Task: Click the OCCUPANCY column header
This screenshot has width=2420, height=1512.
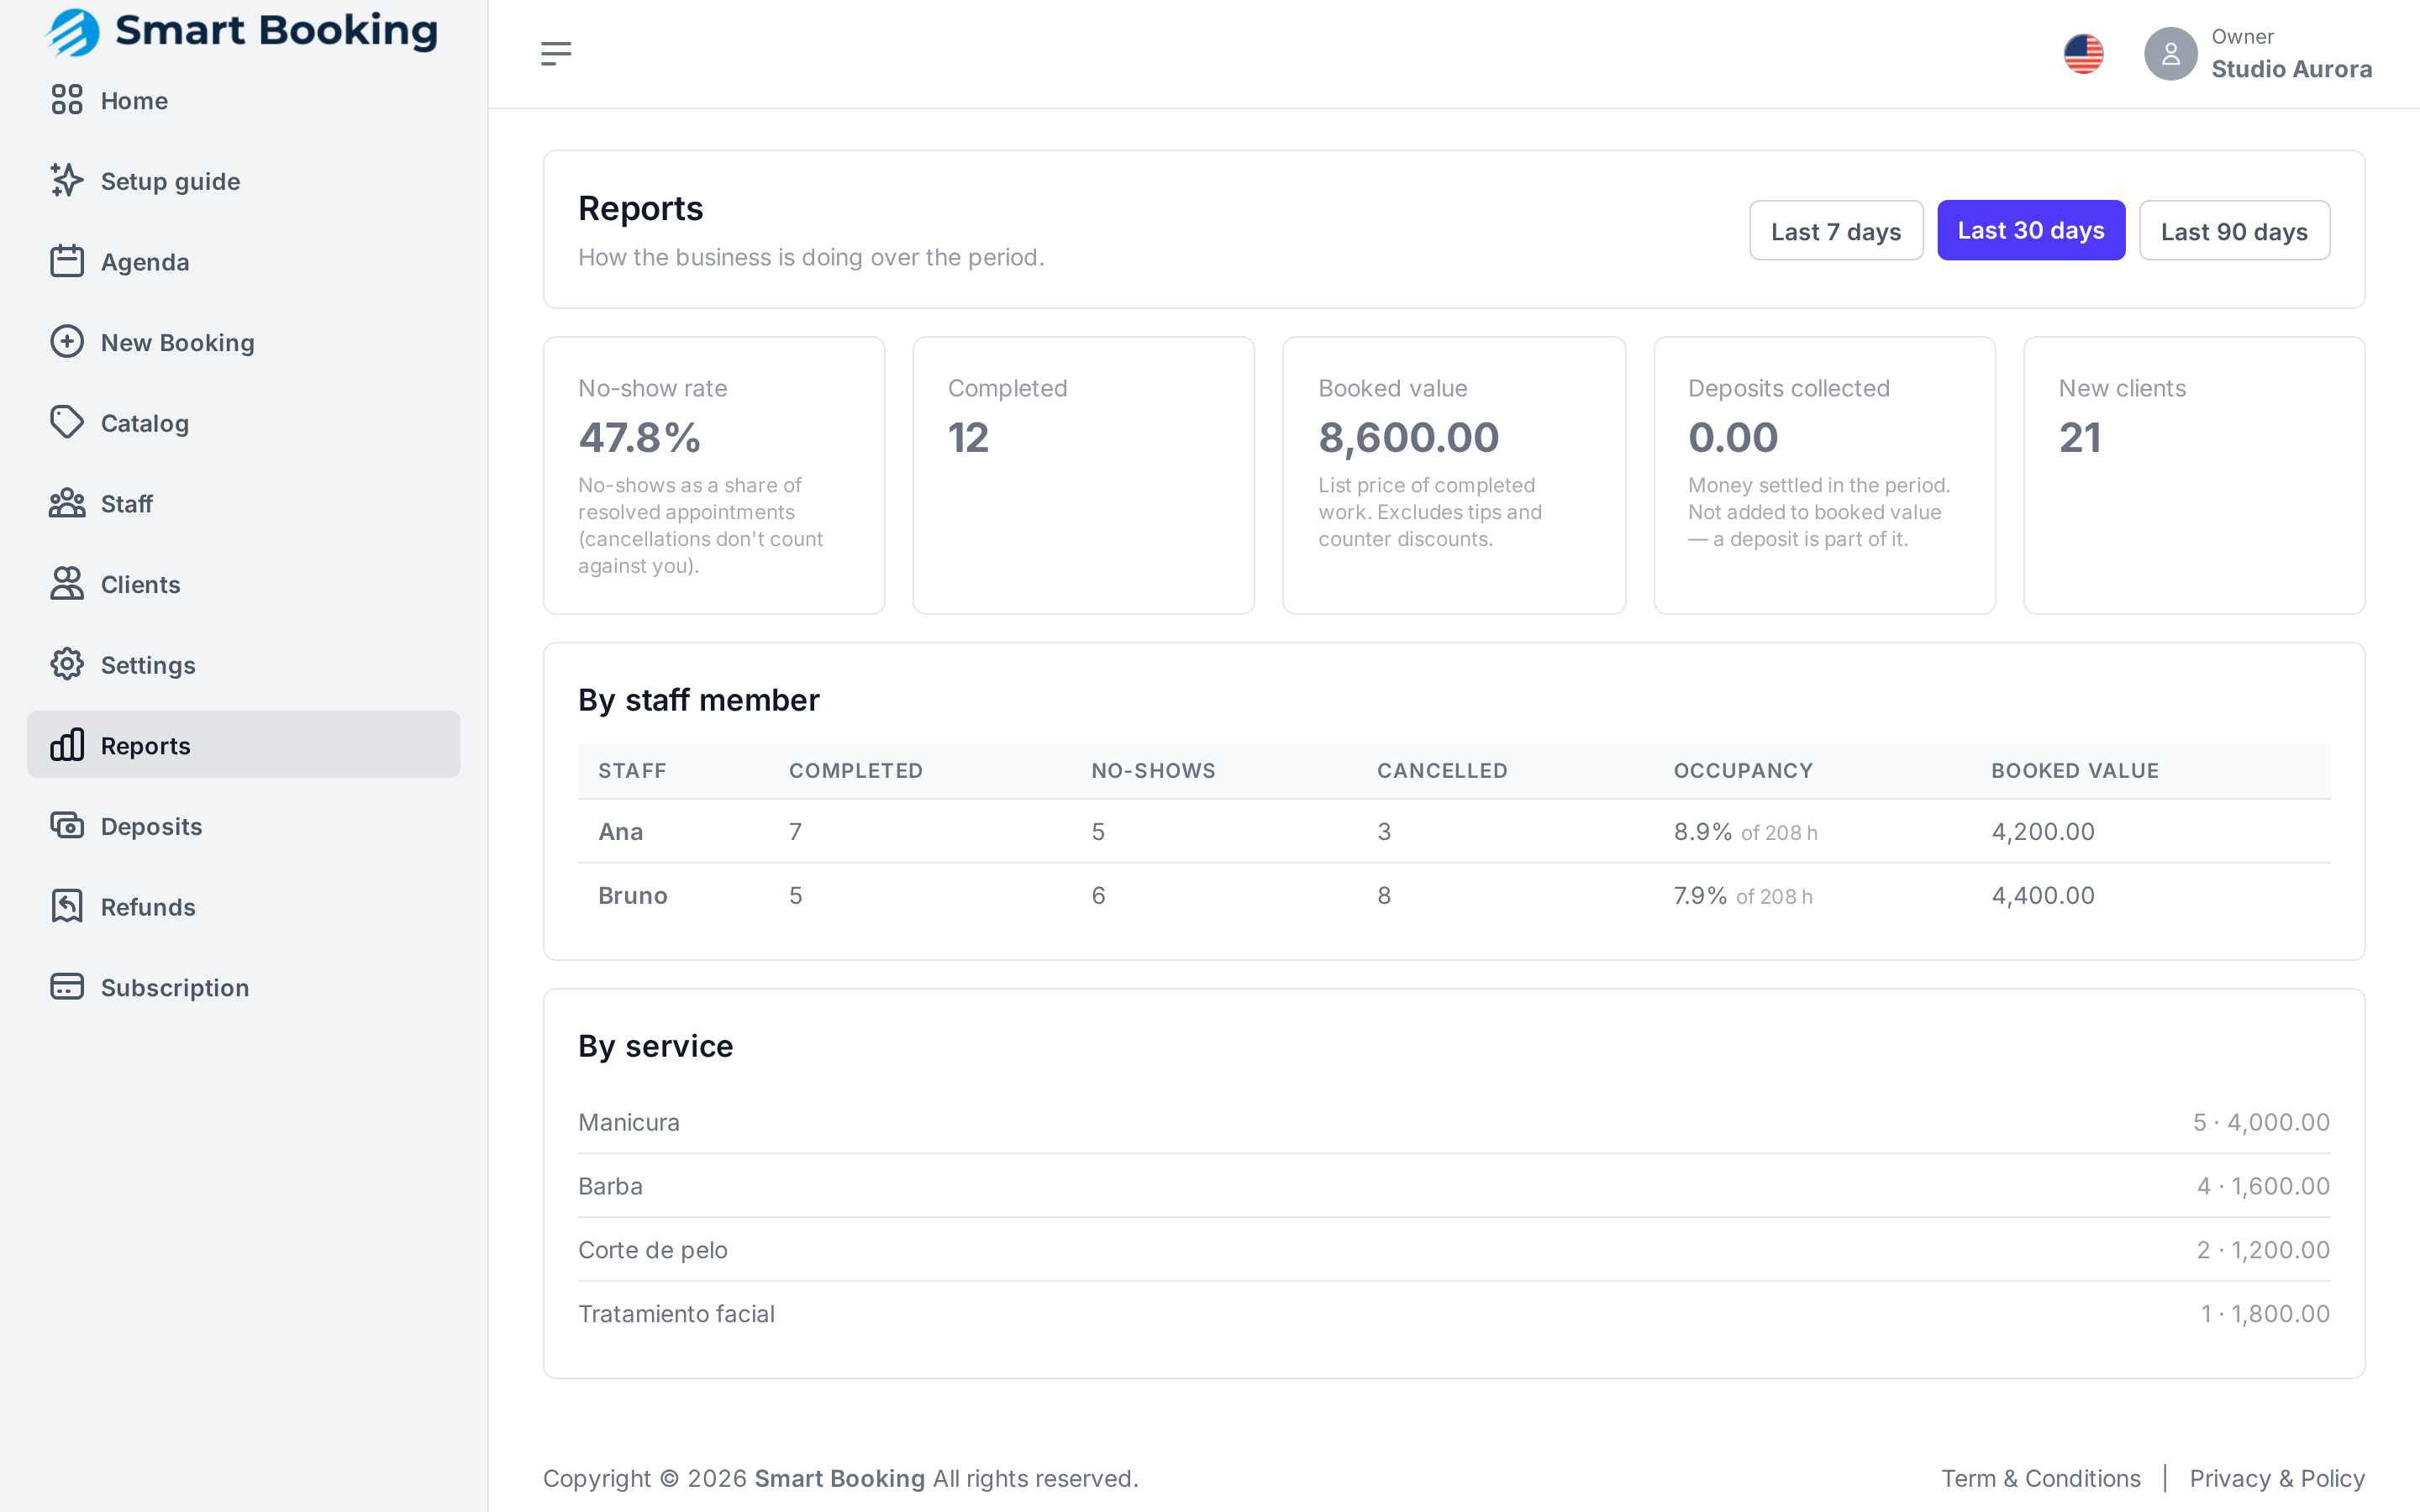Action: click(x=1743, y=770)
